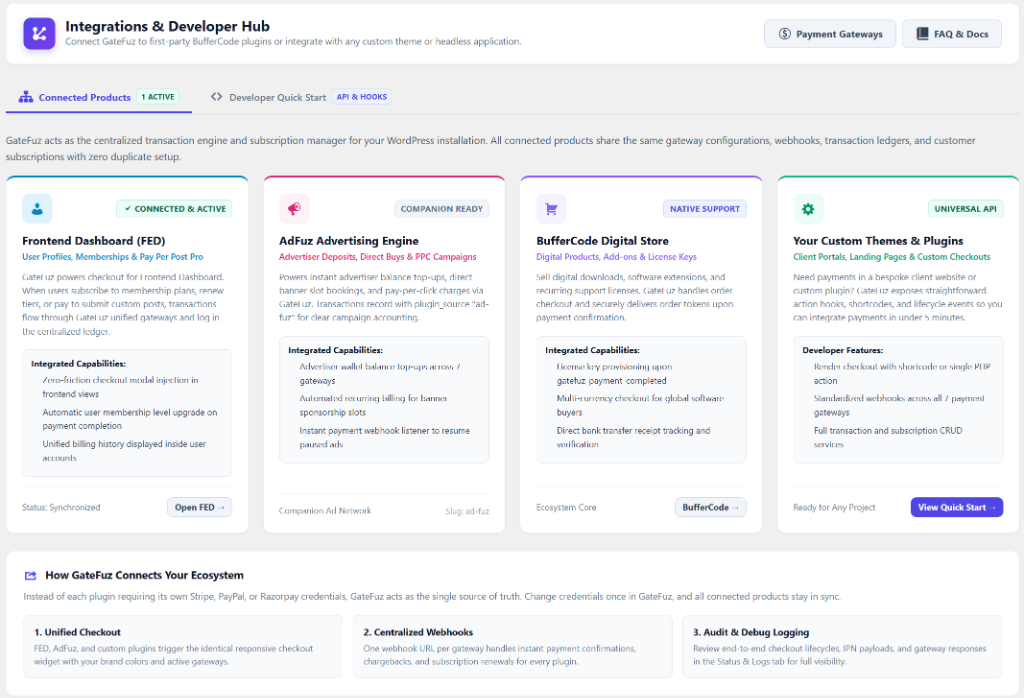Screen dimensions: 1024x698
Task: Click Status: Synchronized text
Action: [x=61, y=507]
